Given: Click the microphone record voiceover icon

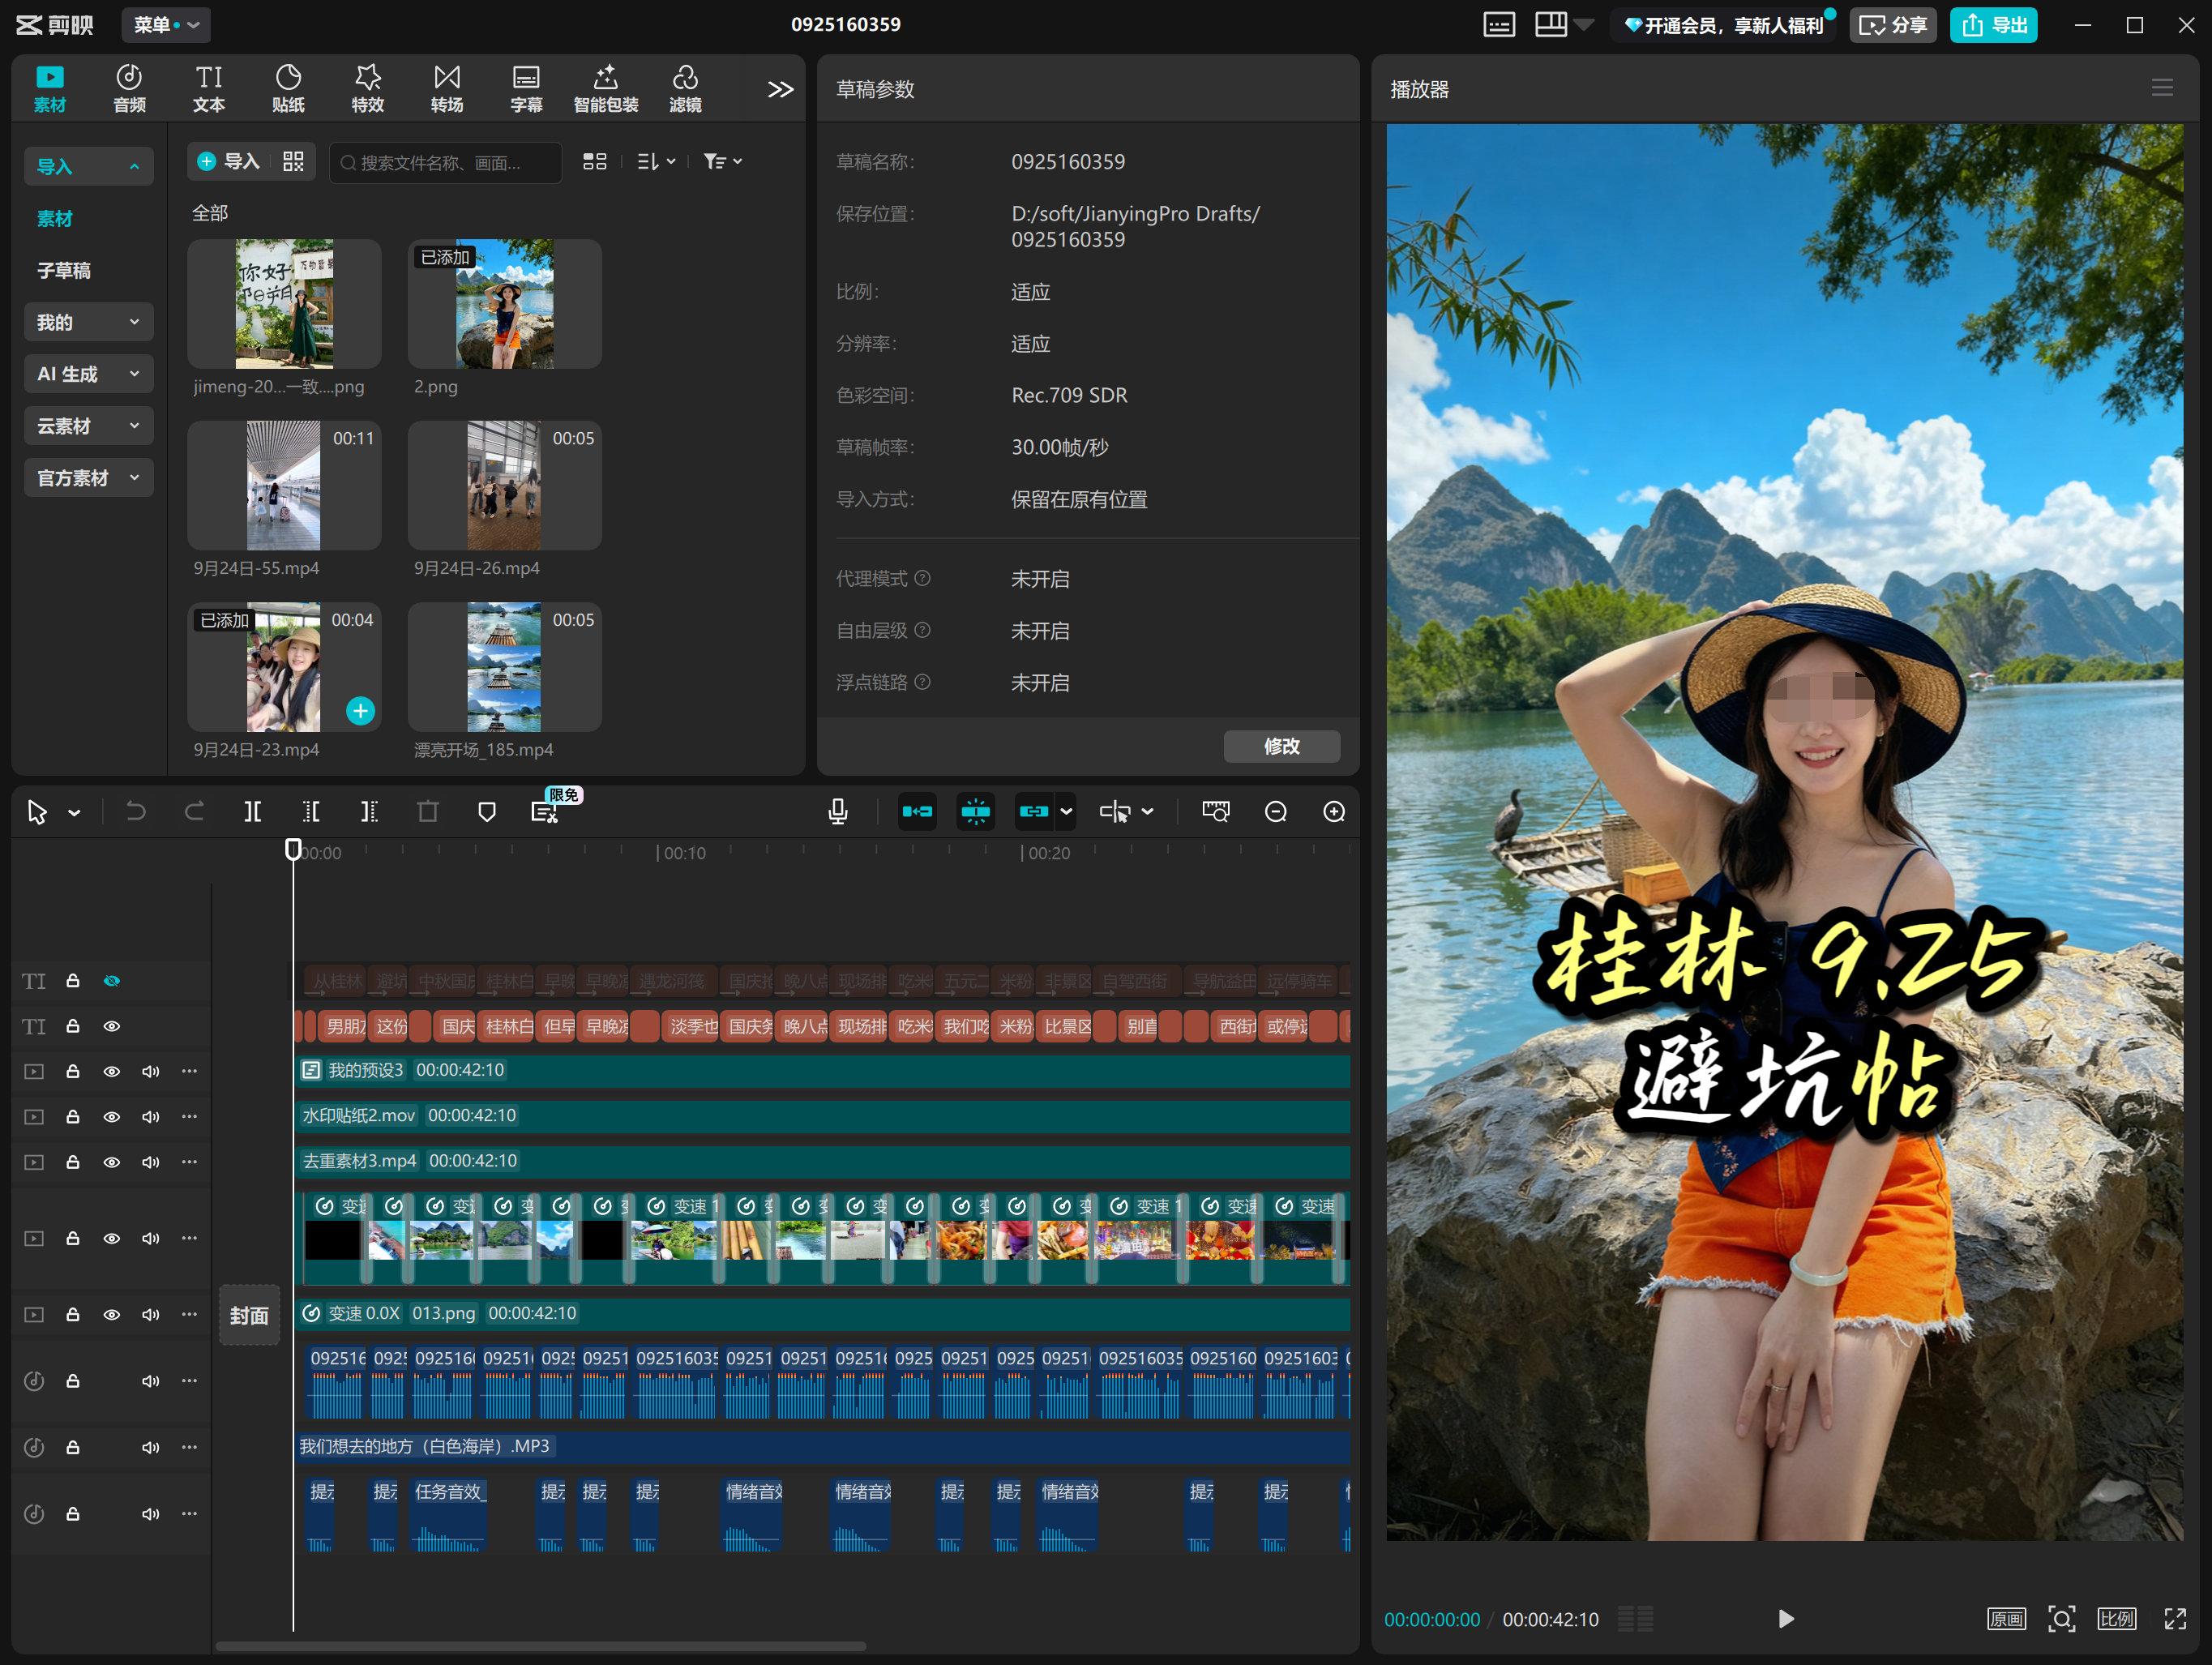Looking at the screenshot, I should (x=838, y=811).
